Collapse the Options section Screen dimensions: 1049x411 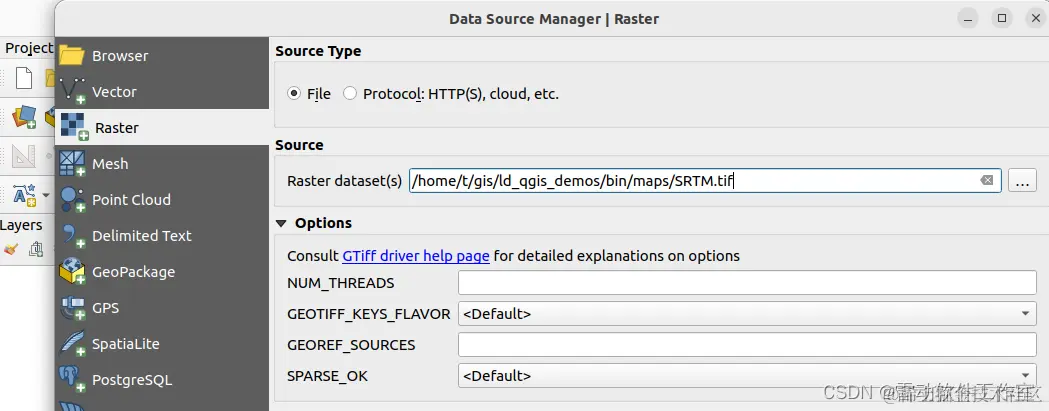click(282, 223)
